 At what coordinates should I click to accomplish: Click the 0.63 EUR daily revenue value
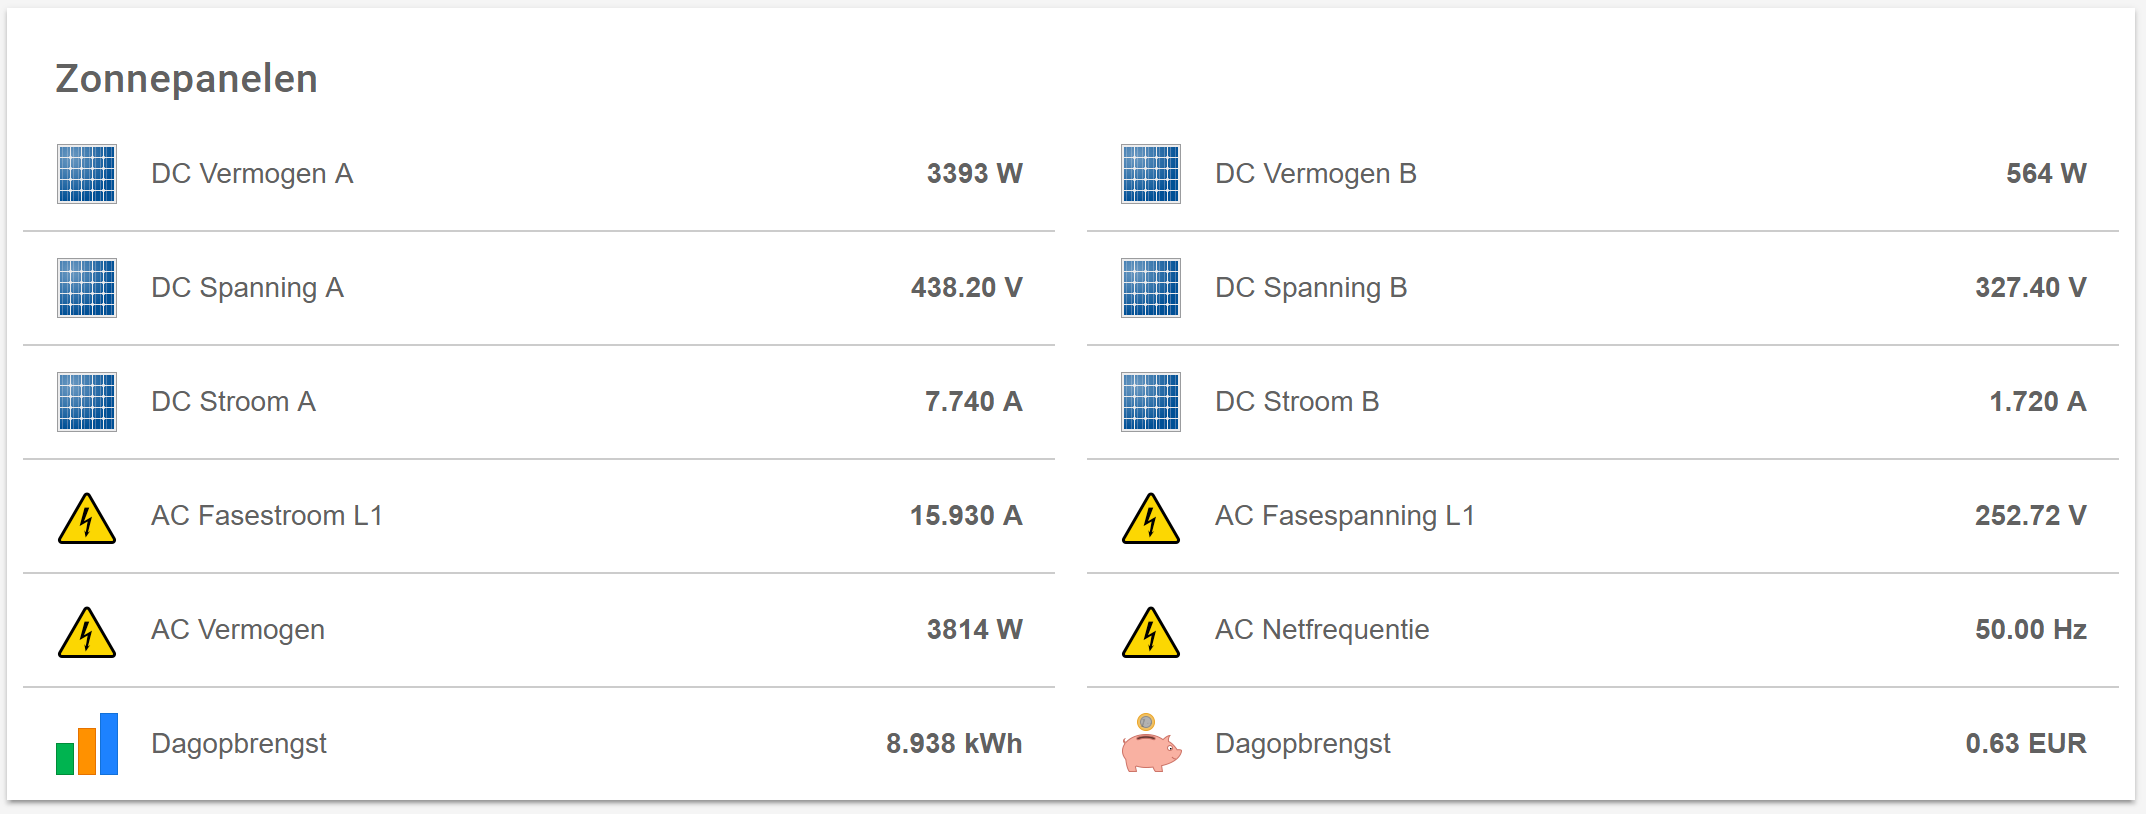point(2025,744)
